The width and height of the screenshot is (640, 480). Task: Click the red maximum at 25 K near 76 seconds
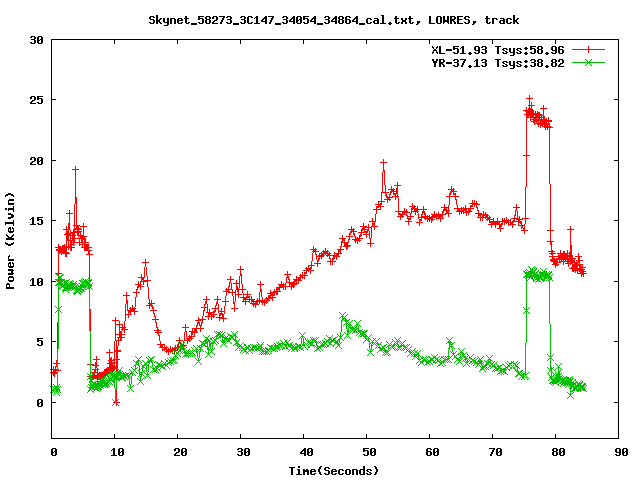[529, 98]
